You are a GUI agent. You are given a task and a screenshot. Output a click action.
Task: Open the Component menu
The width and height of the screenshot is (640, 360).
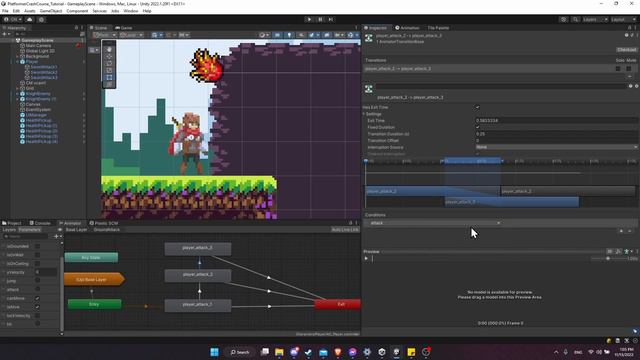pyautogui.click(x=77, y=11)
